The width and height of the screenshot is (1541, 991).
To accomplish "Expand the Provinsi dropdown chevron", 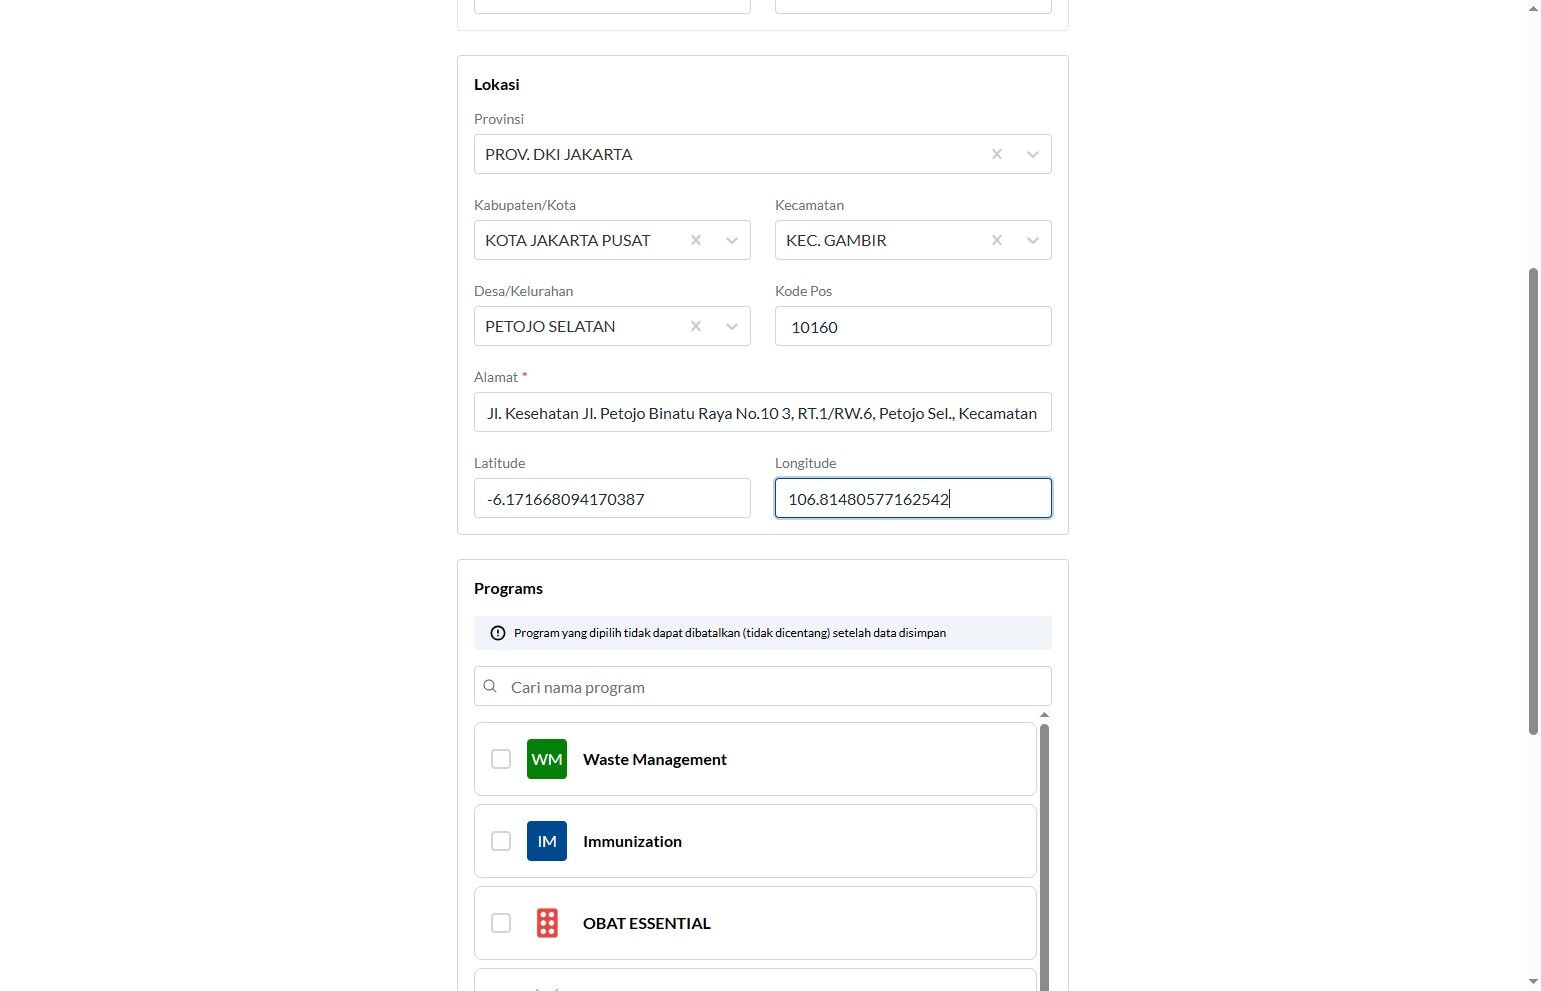I will point(1033,154).
